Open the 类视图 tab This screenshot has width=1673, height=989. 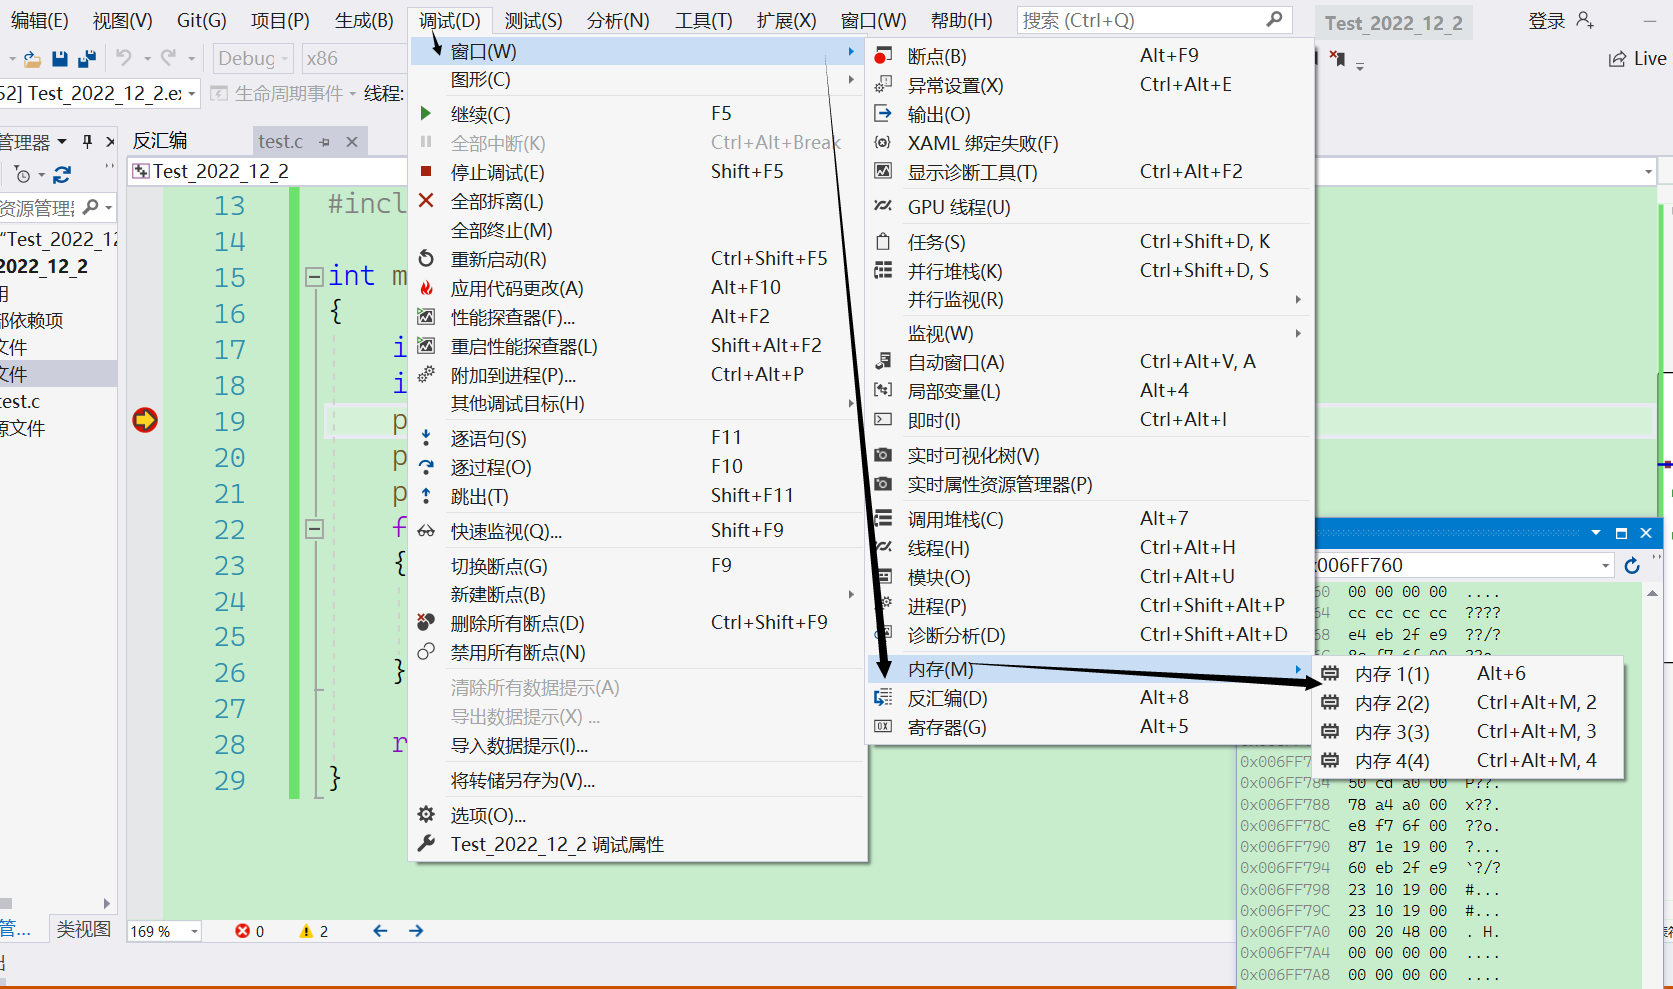[83, 929]
